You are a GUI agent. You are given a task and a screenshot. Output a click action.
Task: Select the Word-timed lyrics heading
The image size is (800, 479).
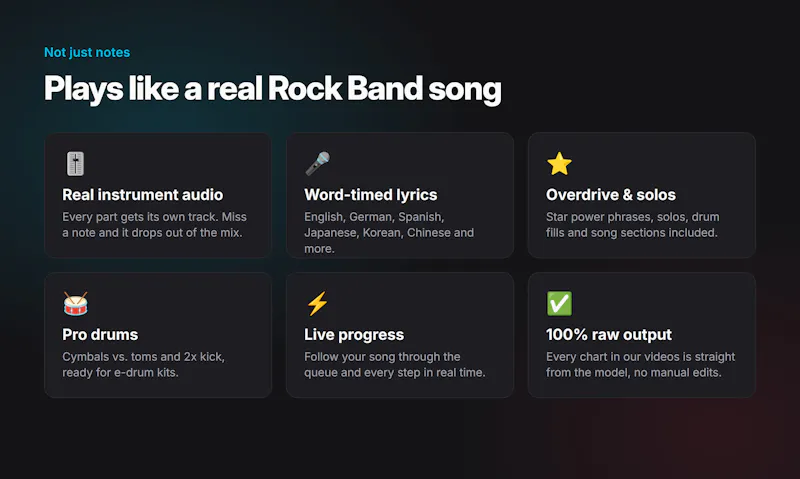[370, 195]
